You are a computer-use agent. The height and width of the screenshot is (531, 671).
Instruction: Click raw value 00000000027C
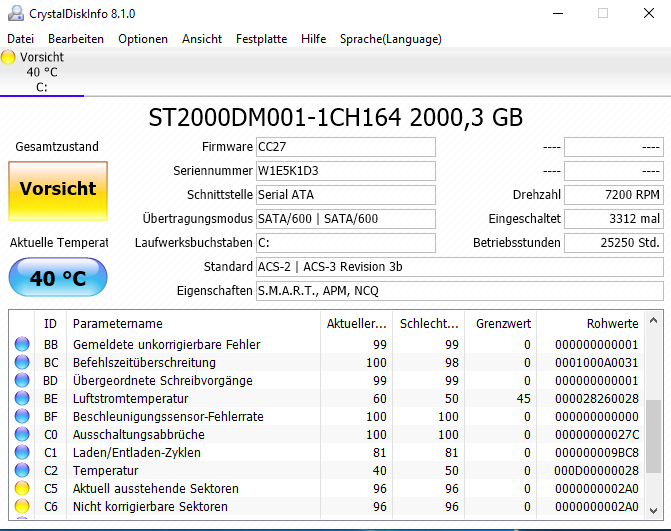[597, 434]
